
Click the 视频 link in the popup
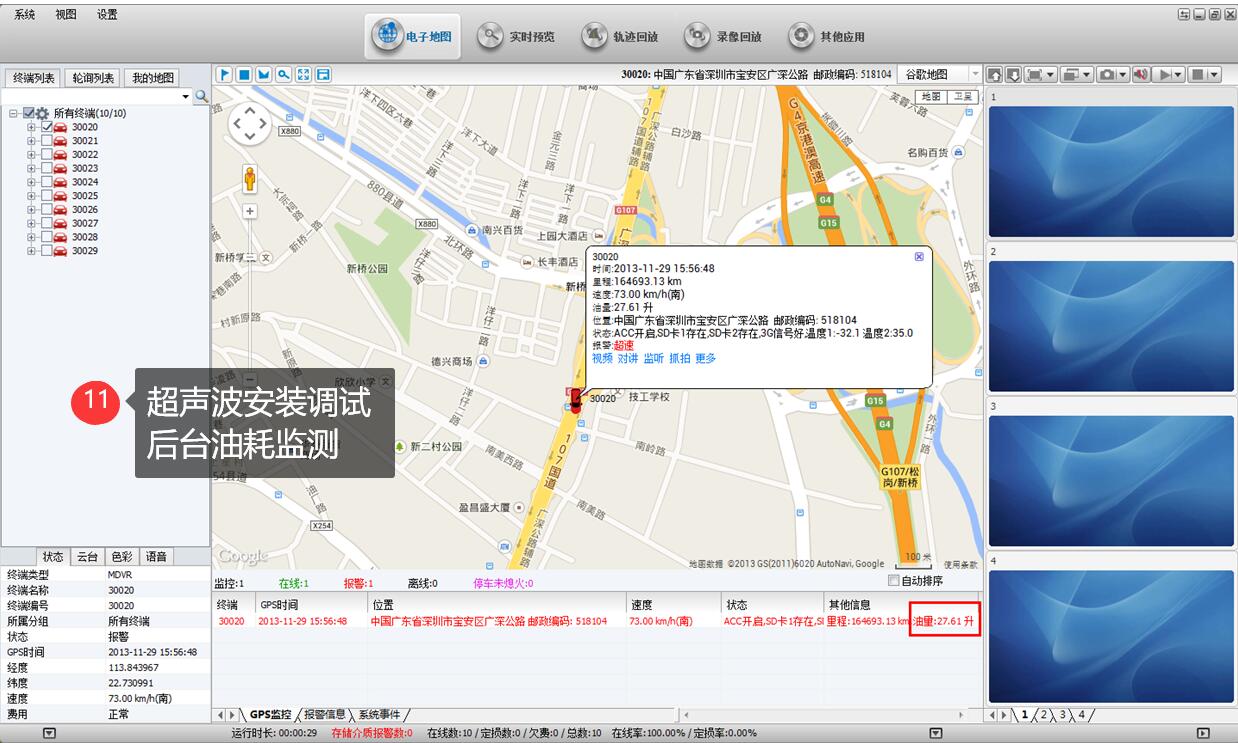click(602, 358)
